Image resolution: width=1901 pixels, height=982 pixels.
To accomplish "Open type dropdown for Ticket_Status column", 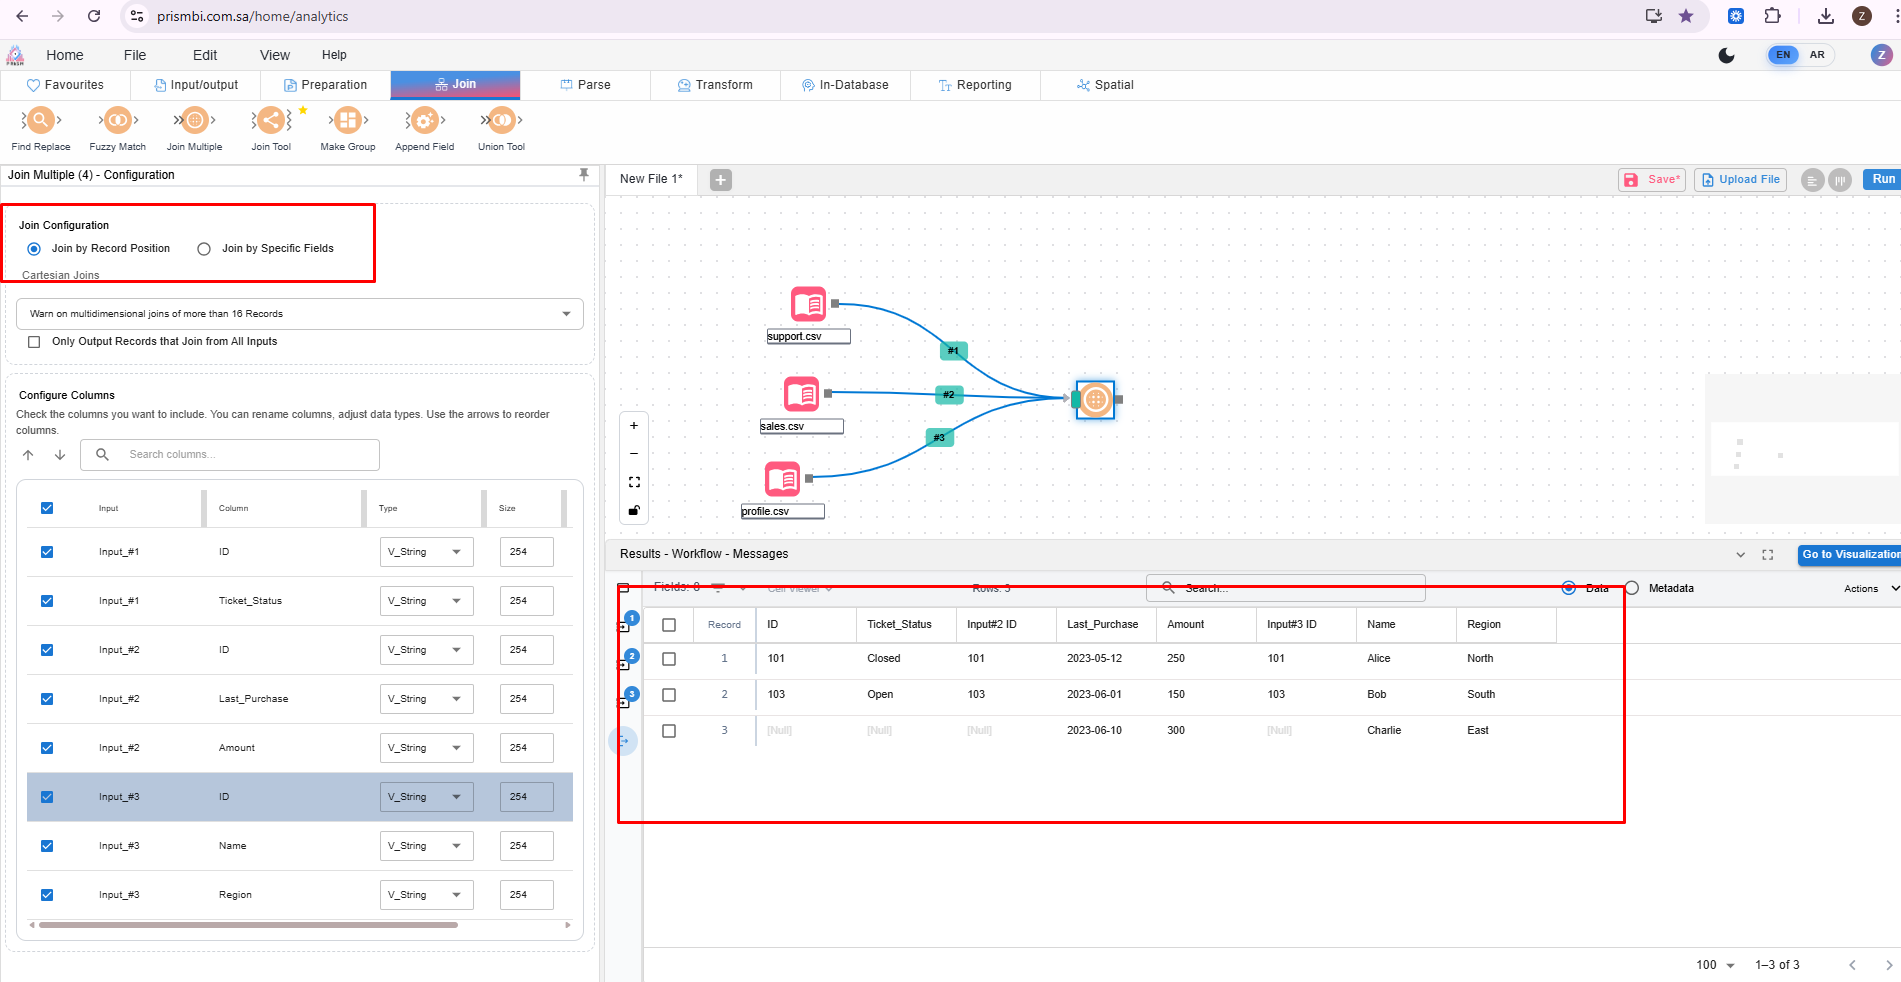I will [426, 601].
